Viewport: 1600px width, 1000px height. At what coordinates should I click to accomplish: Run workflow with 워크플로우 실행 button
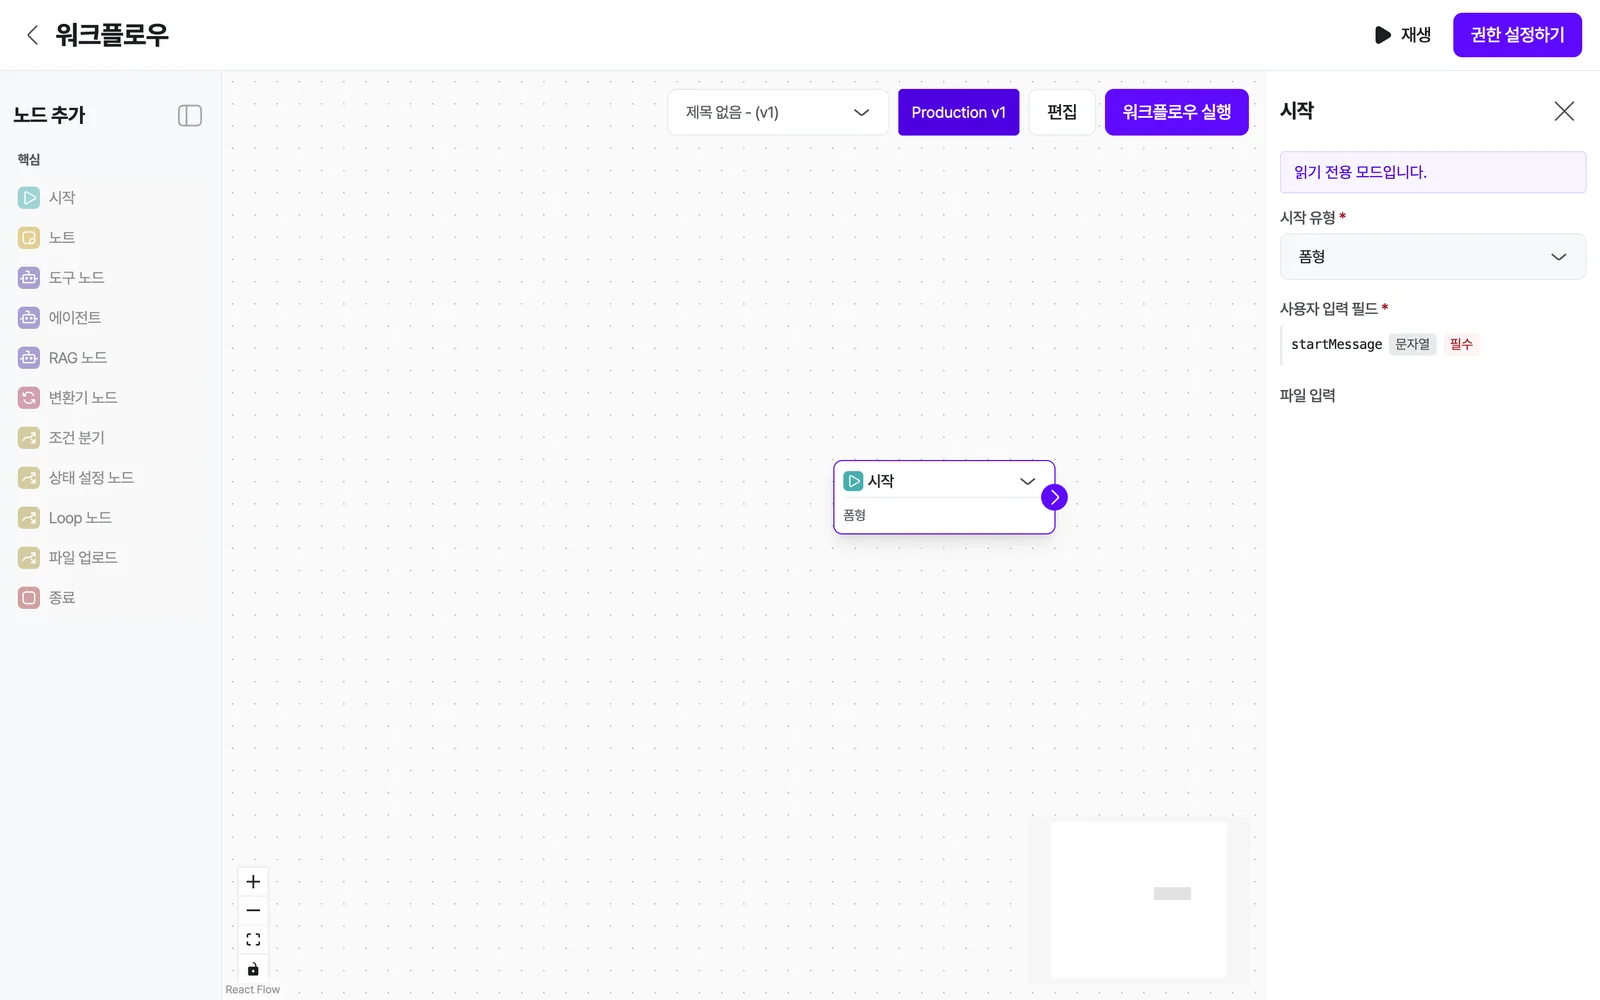pyautogui.click(x=1176, y=112)
